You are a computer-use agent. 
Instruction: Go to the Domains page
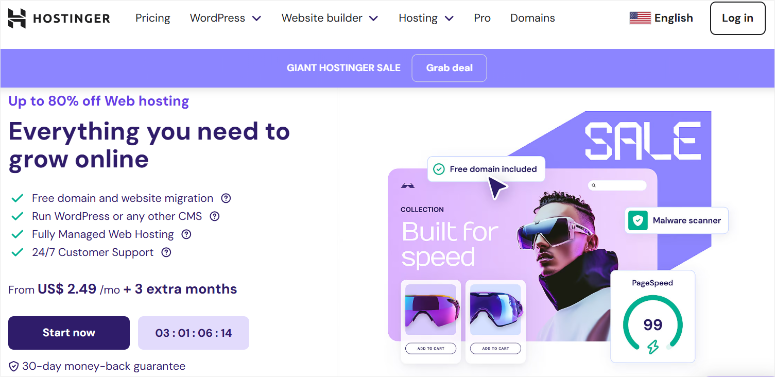click(x=532, y=18)
